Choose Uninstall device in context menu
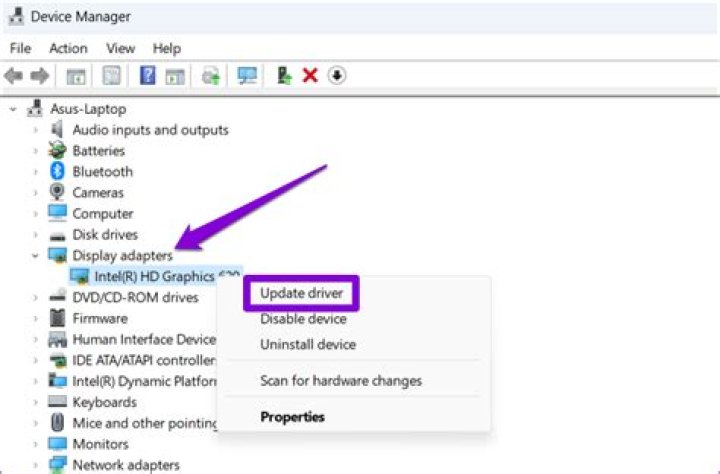The height and width of the screenshot is (474, 720). (308, 344)
